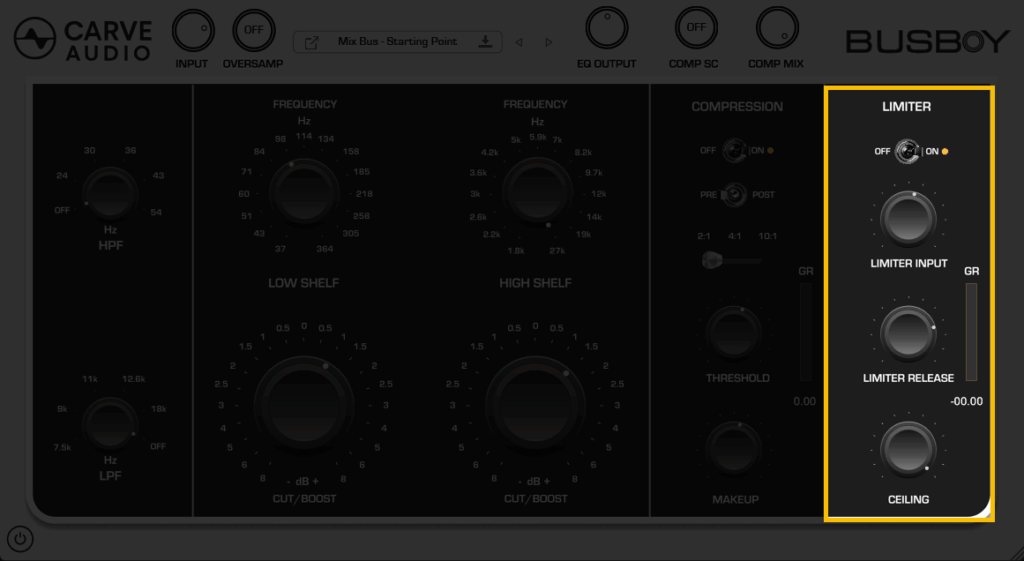
Task: Toggle the COMP SC off button
Action: (x=695, y=29)
